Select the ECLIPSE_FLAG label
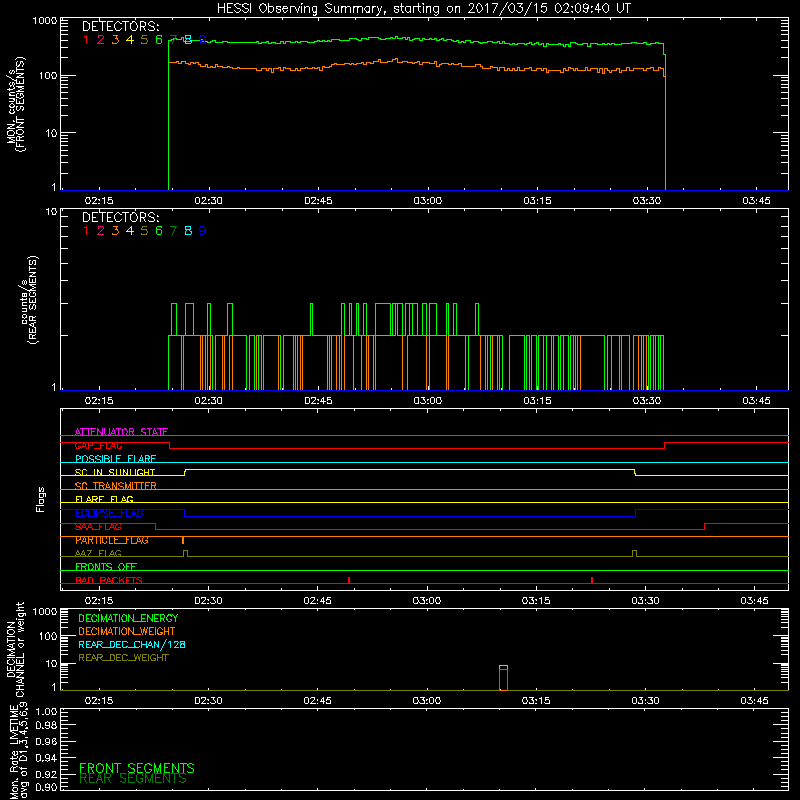 [109, 513]
